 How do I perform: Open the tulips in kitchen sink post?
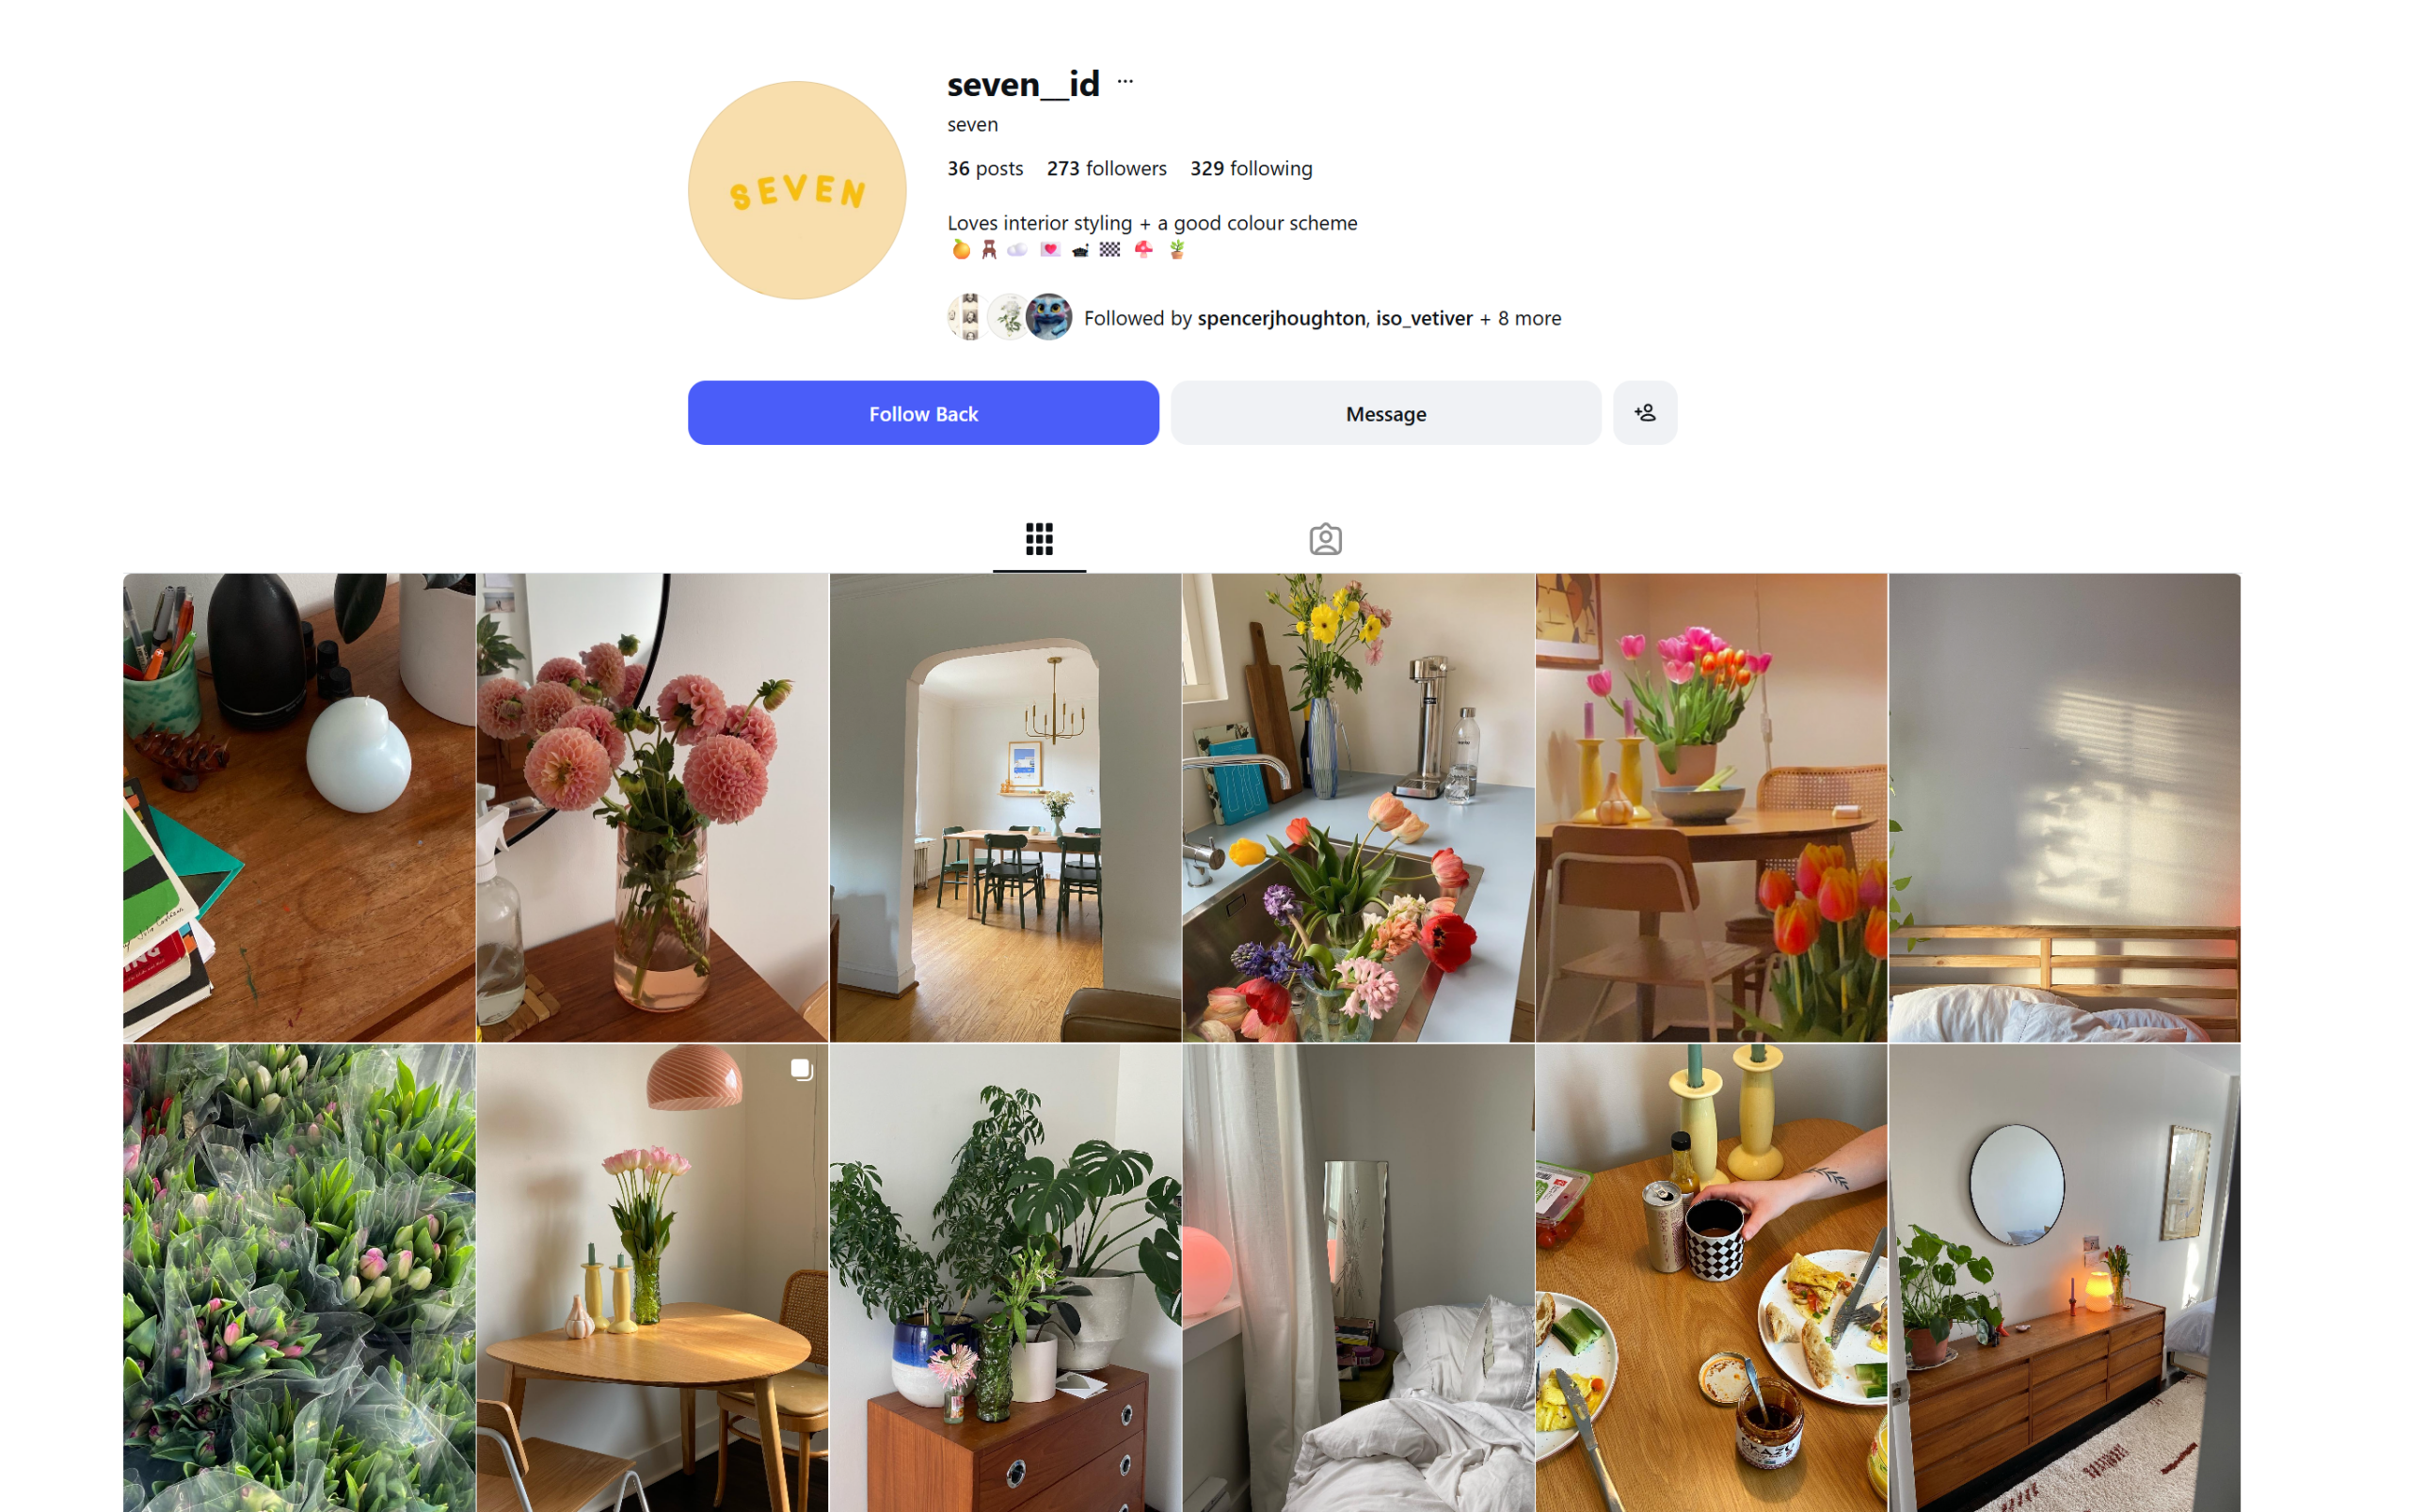click(x=1358, y=807)
